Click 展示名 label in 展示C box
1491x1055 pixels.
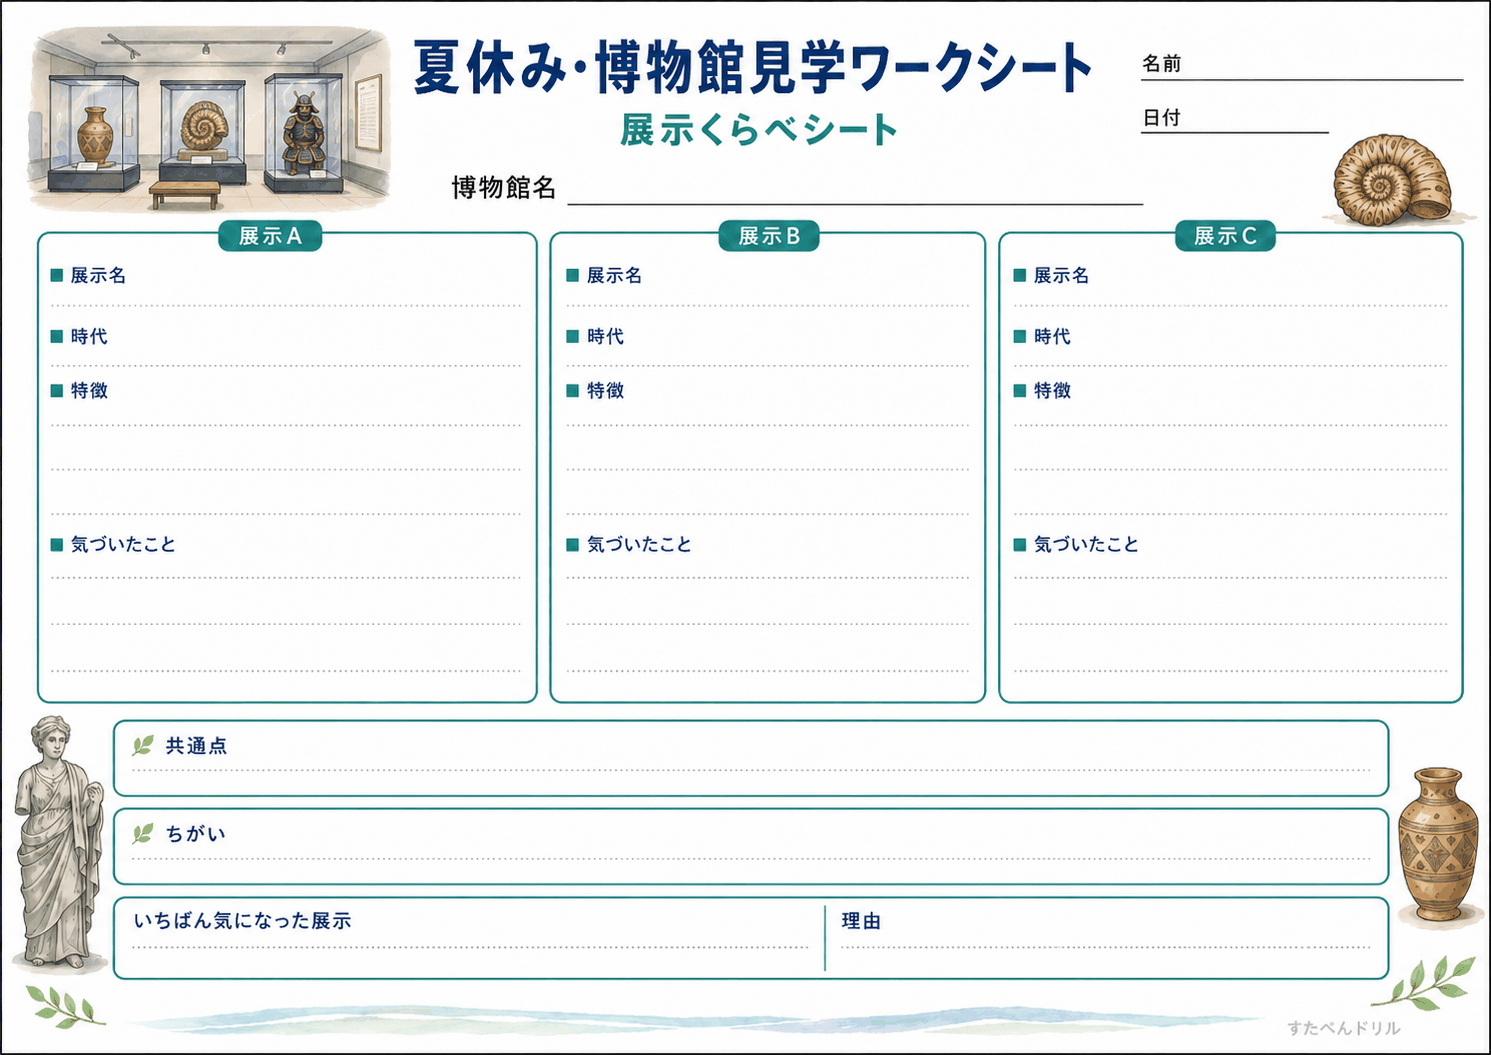(x=1061, y=275)
